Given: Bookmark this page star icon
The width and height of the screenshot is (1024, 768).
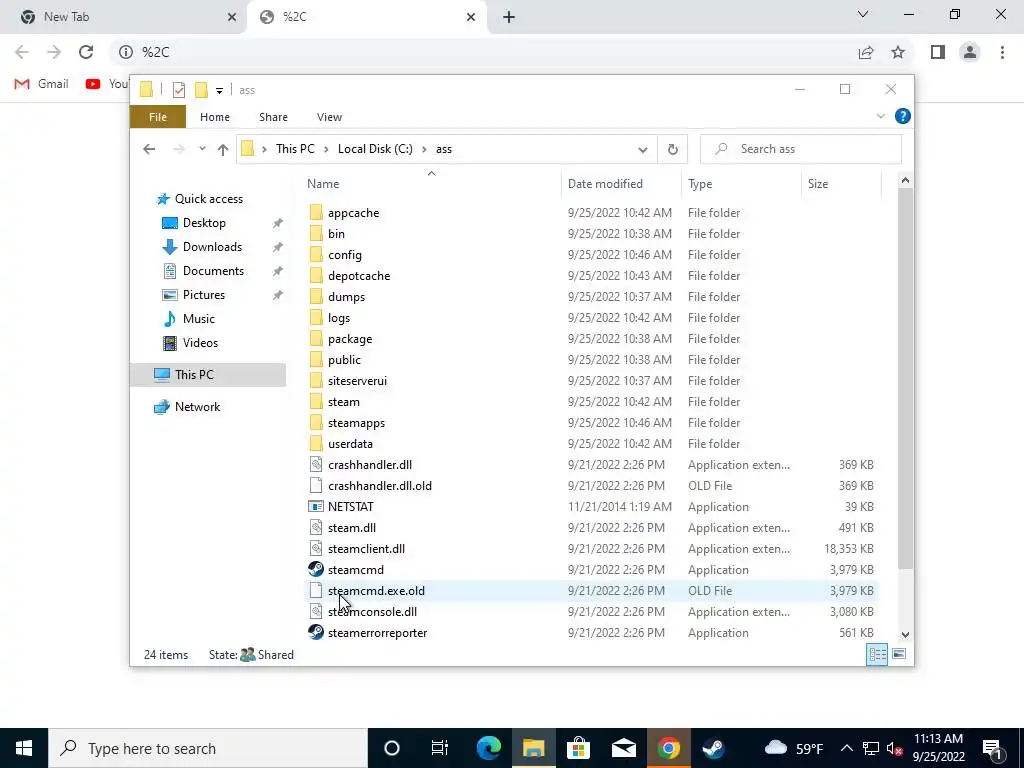Looking at the screenshot, I should coord(898,52).
